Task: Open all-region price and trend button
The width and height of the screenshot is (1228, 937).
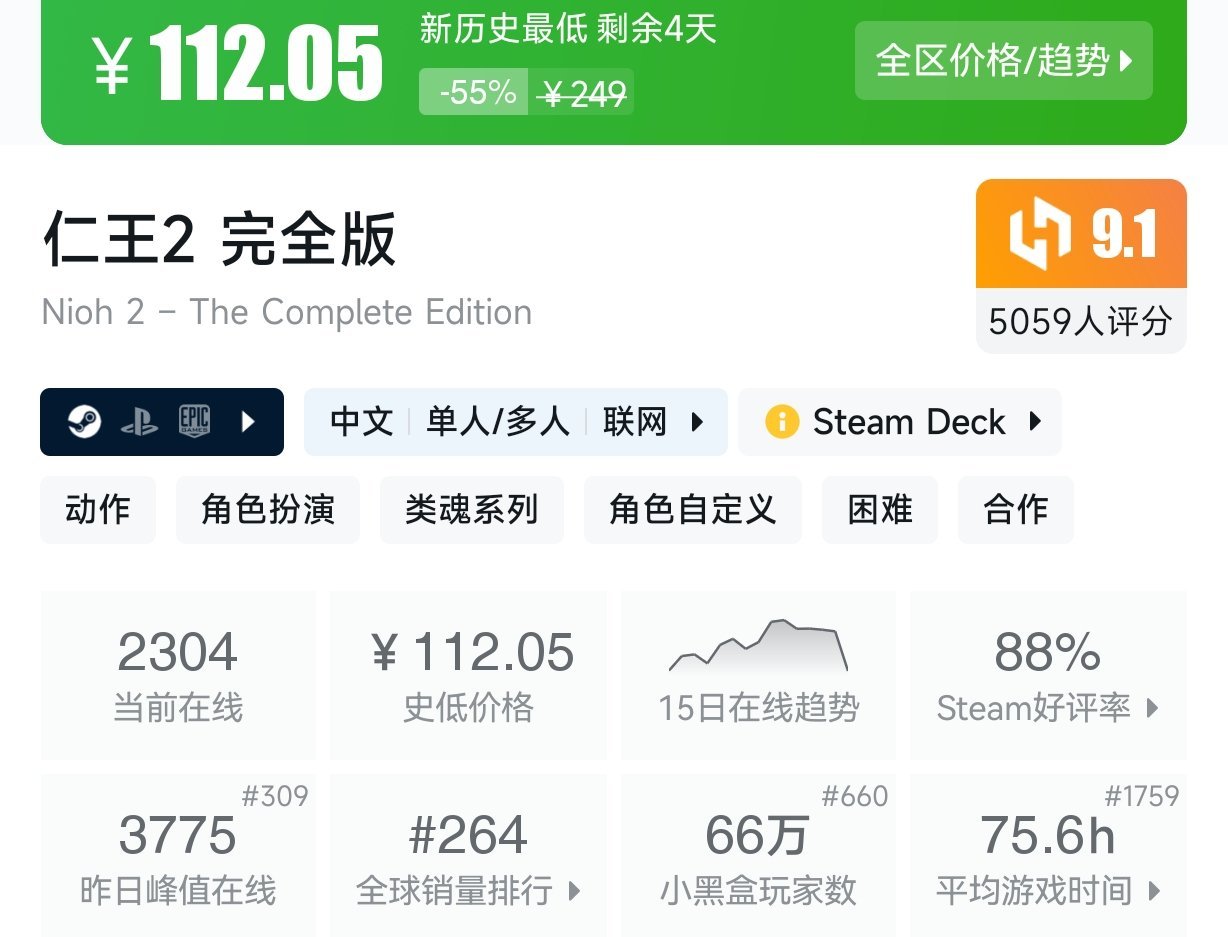Action: [1003, 61]
